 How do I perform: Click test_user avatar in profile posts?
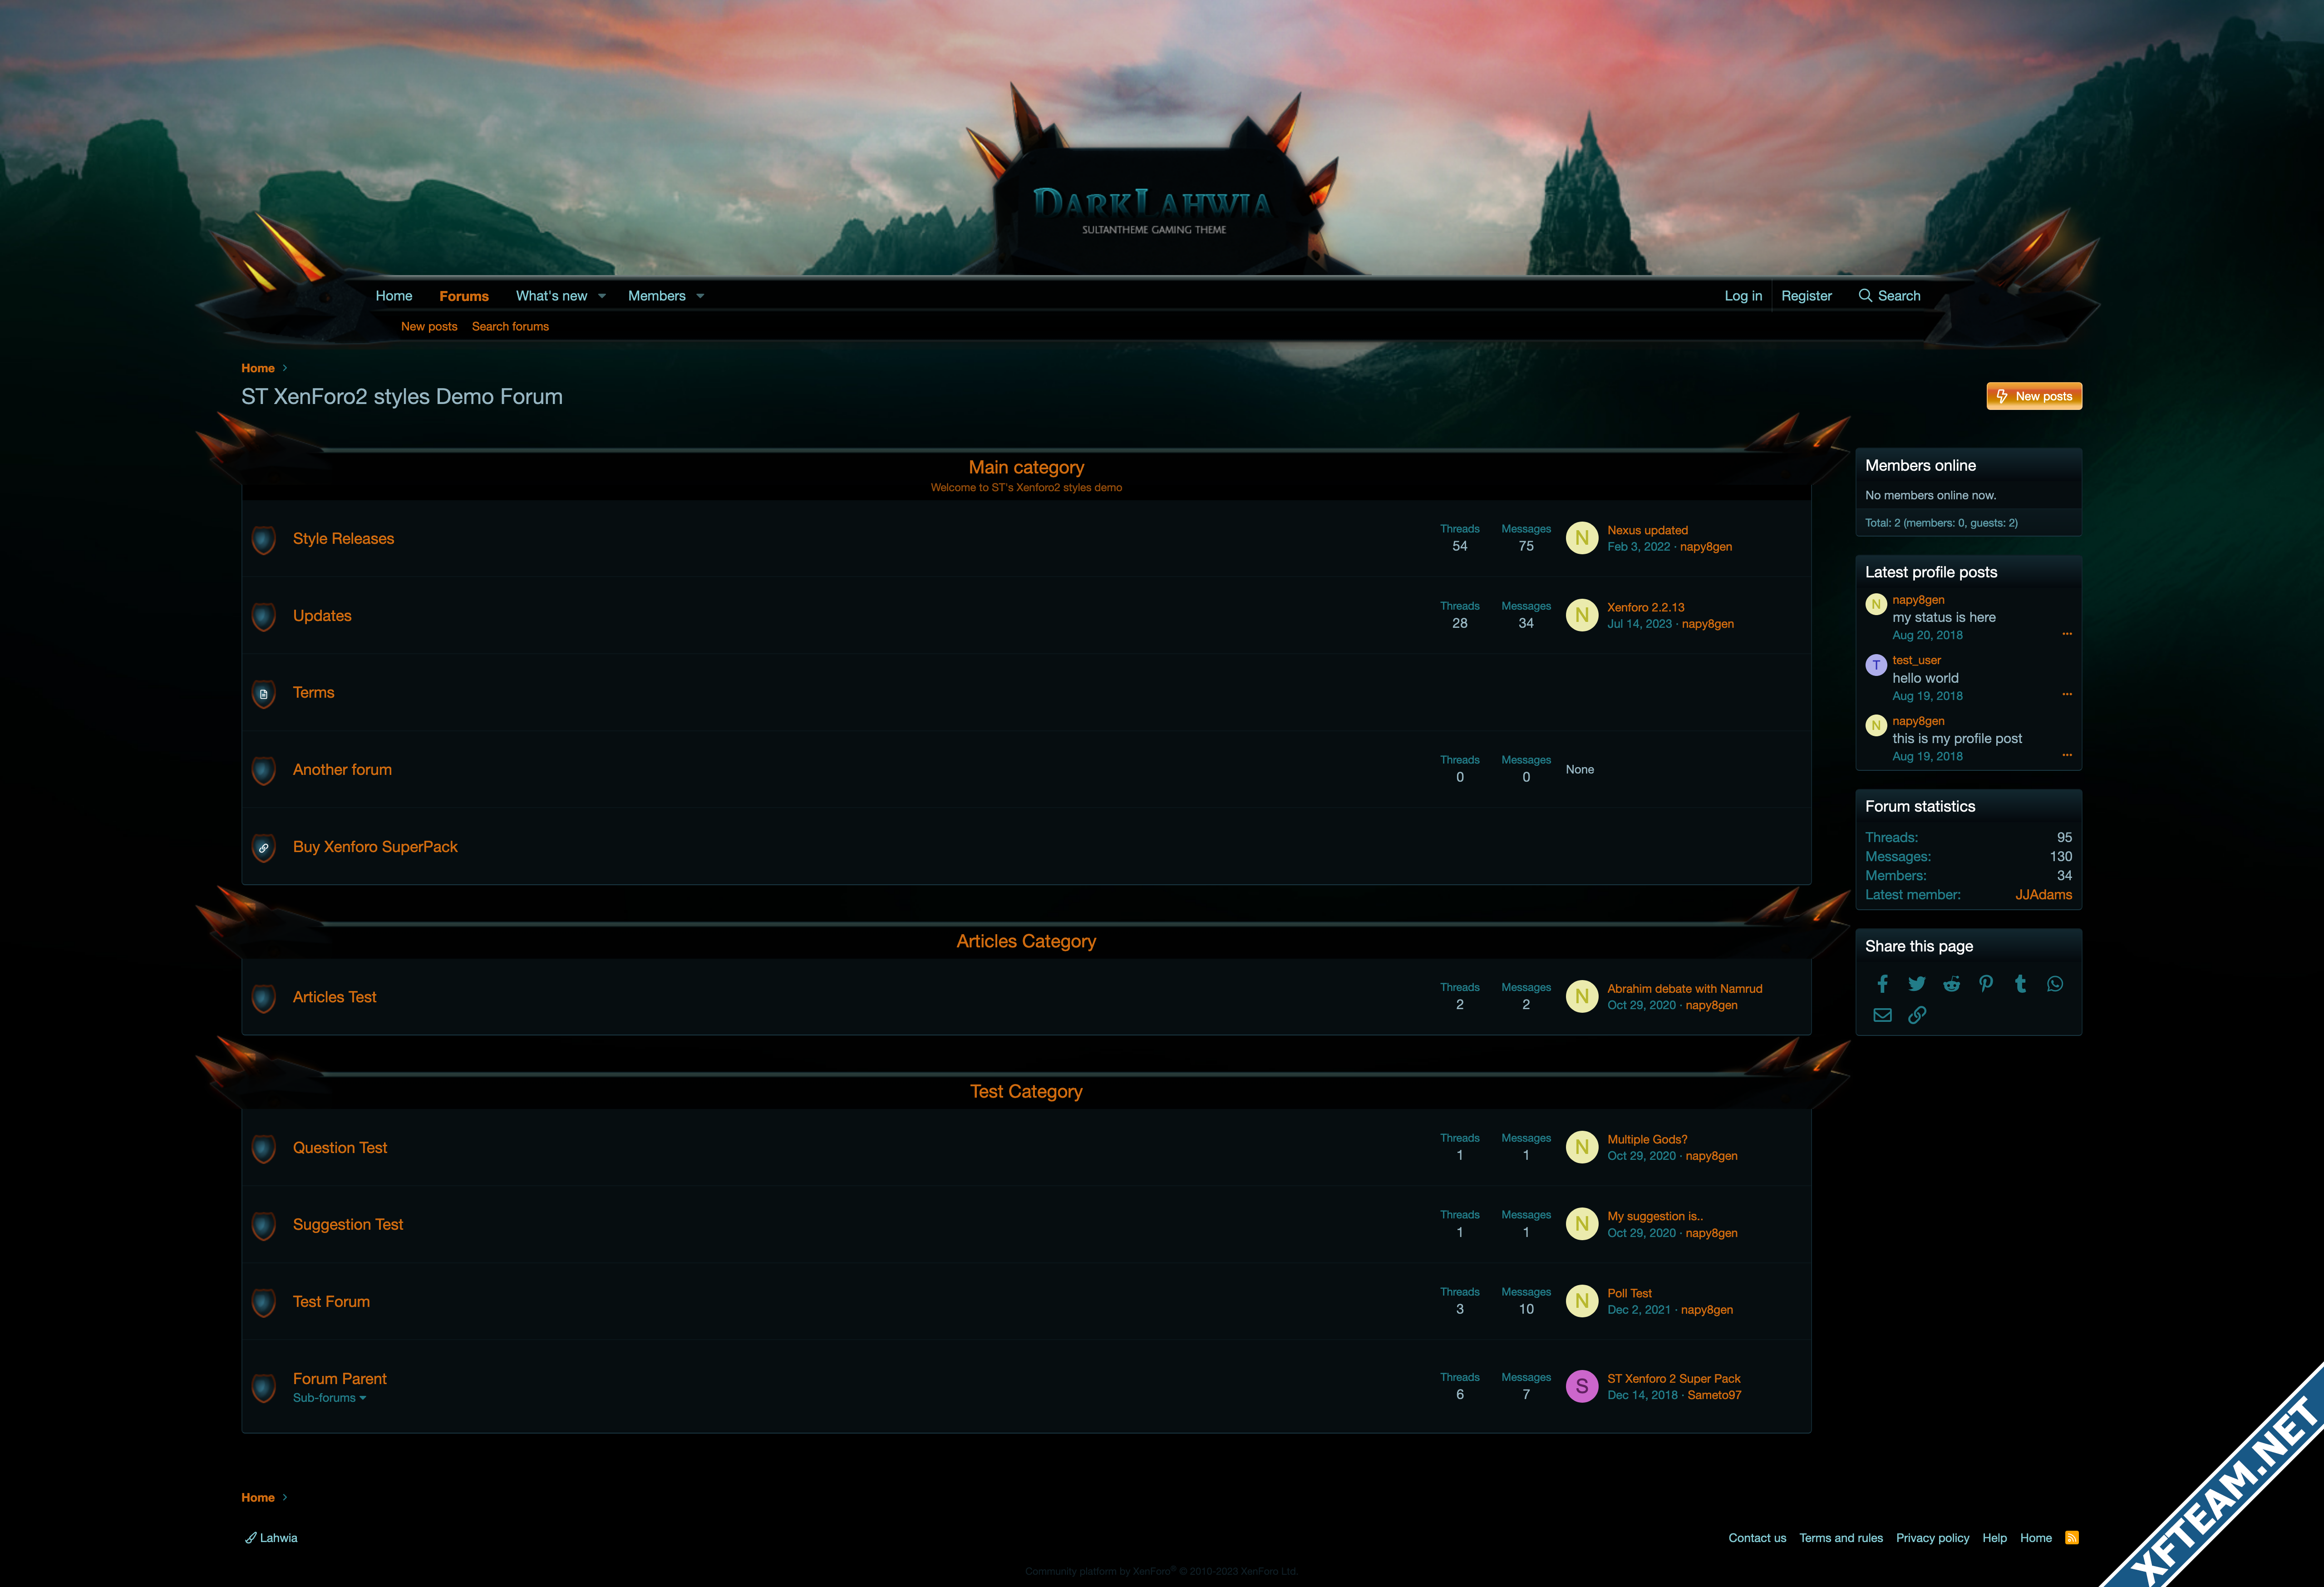tap(1876, 665)
